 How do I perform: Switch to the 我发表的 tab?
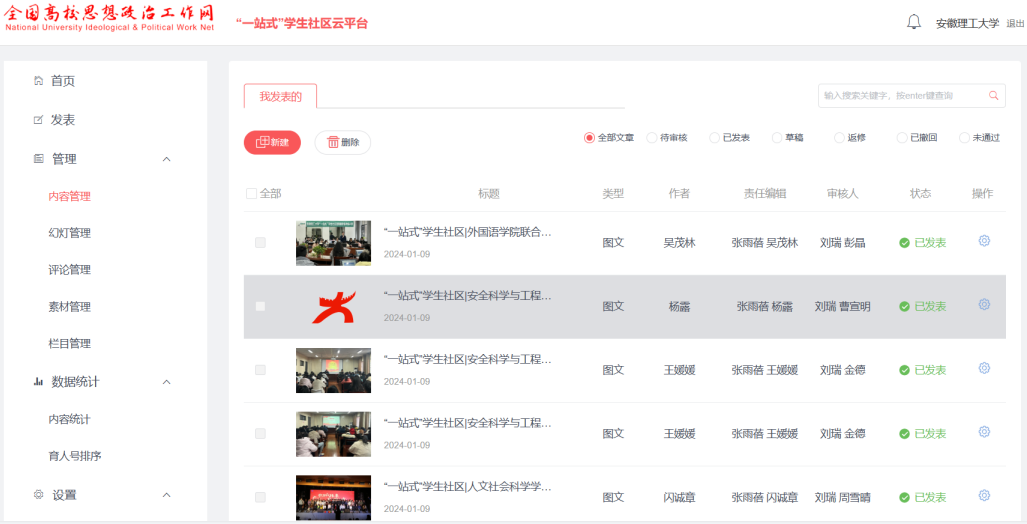280,96
